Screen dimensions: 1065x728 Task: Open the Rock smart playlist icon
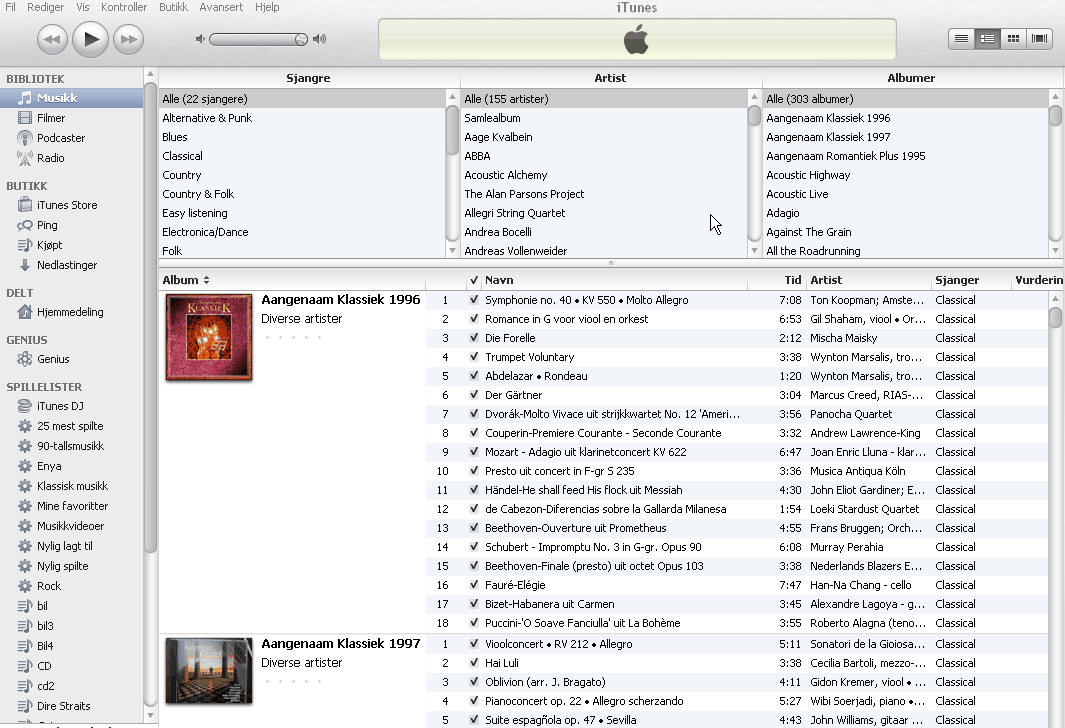[x=24, y=586]
